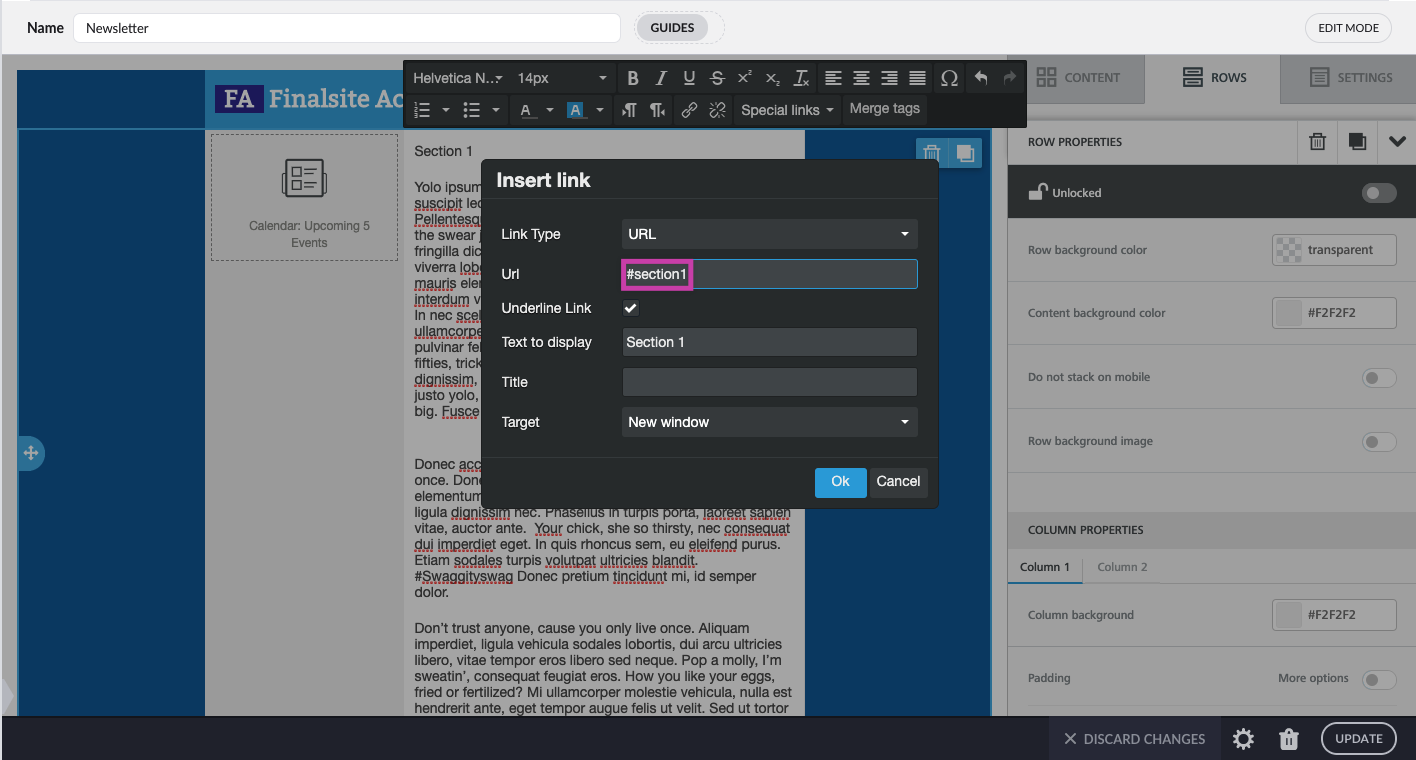Expand the Special links menu
The height and width of the screenshot is (760, 1416).
(787, 111)
